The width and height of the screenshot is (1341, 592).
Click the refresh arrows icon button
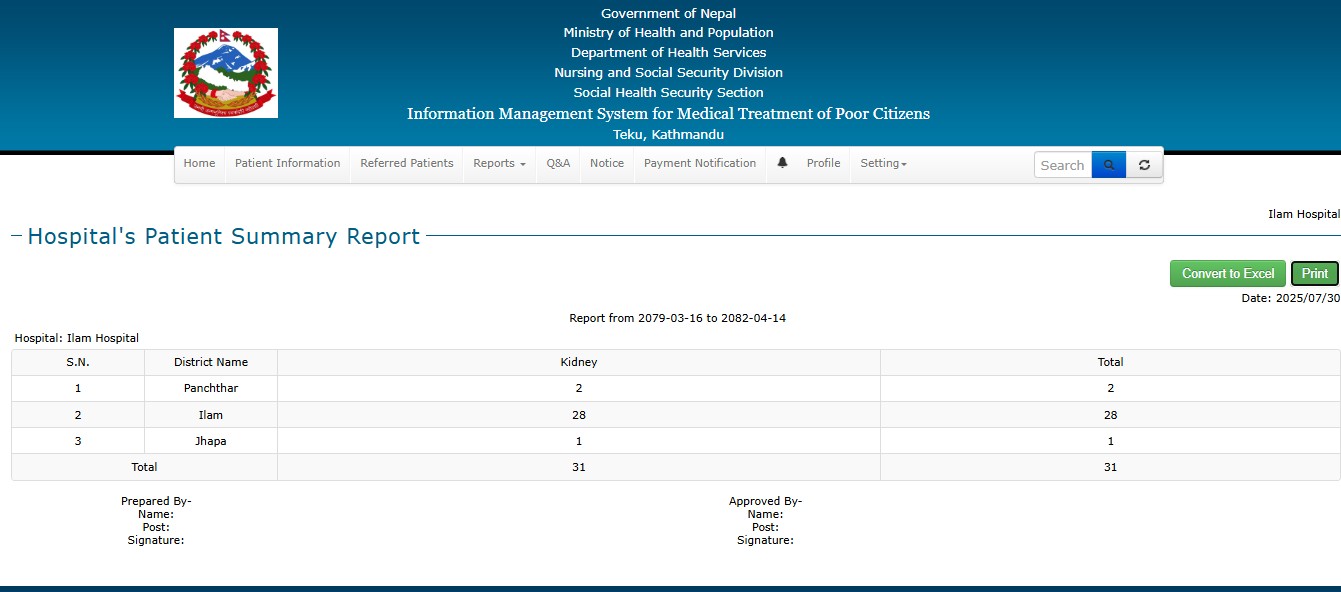tap(1144, 165)
